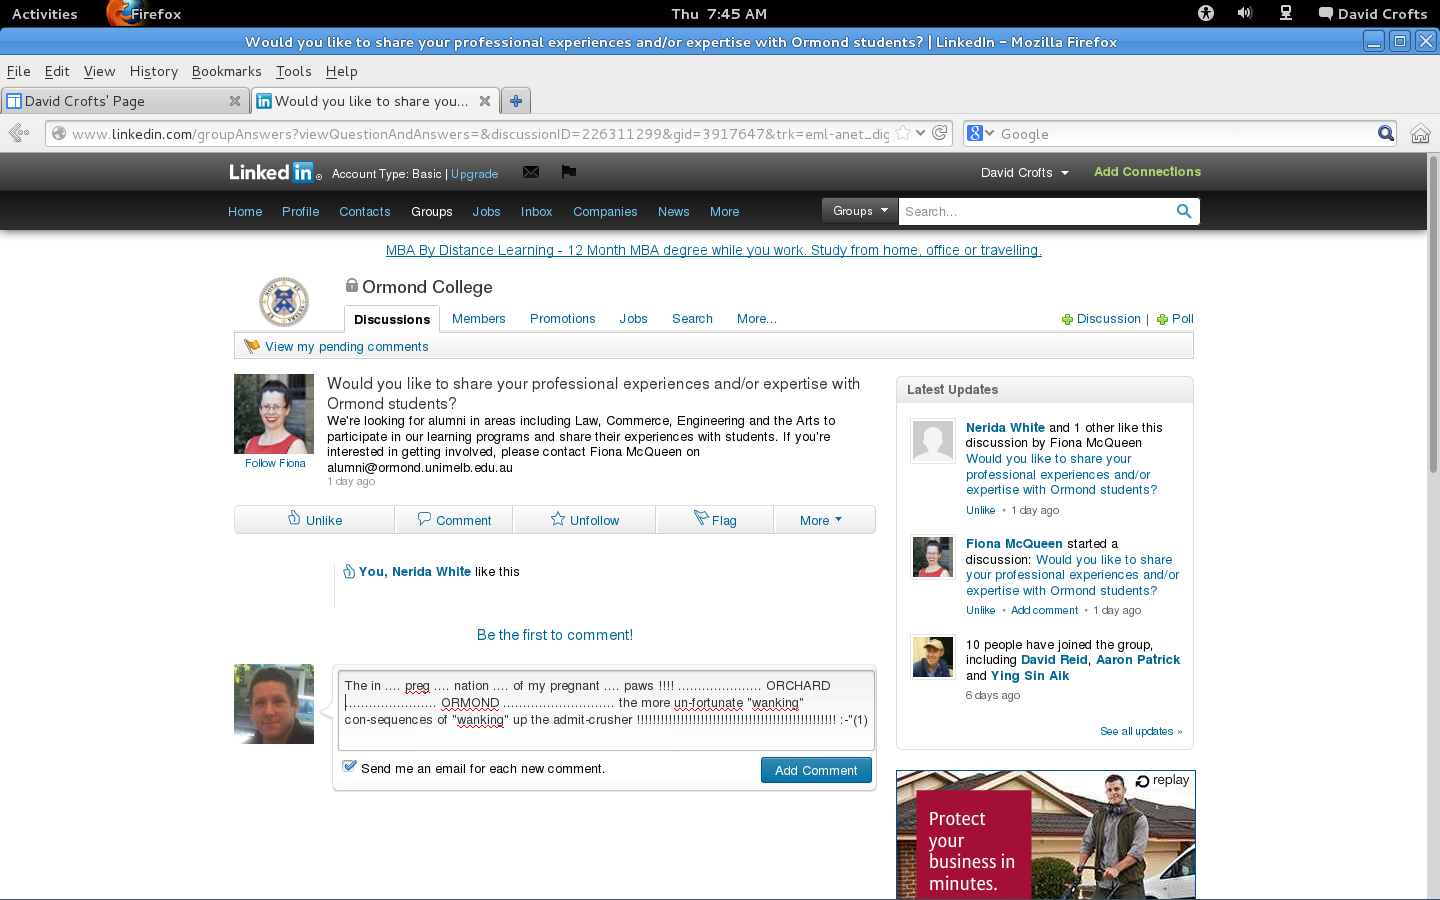Uncheck 'Send me an email for each new comment'
The width and height of the screenshot is (1440, 900).
click(x=349, y=767)
